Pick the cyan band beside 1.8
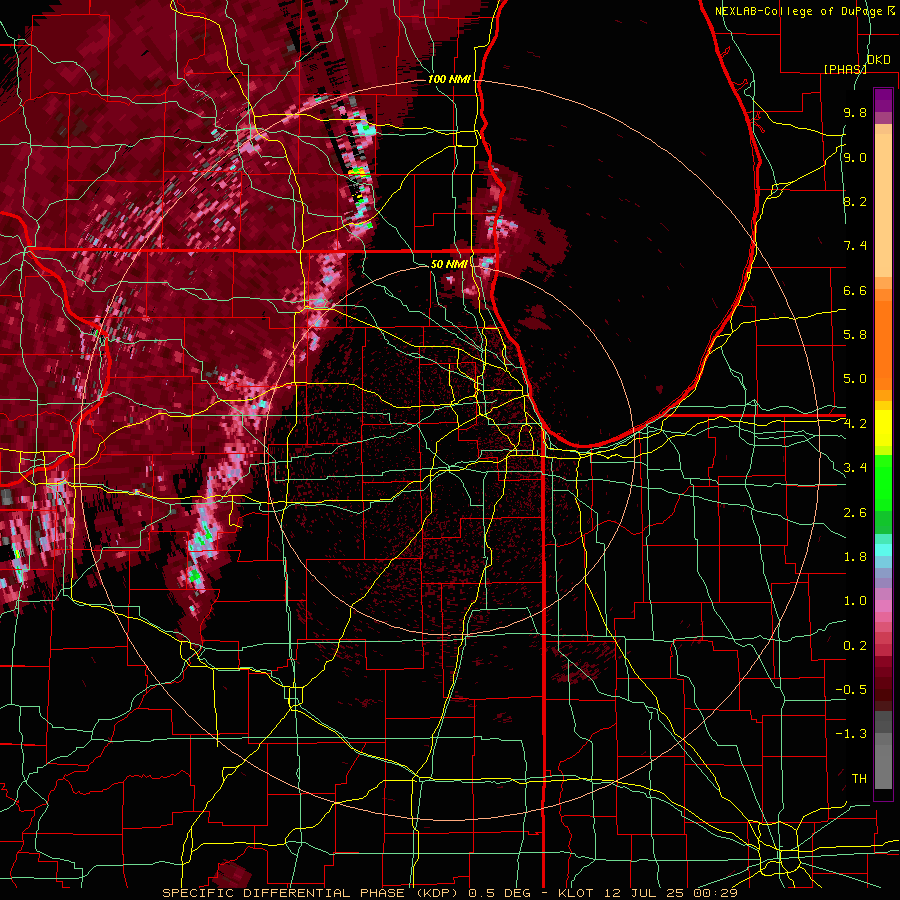The image size is (900, 900). [883, 550]
